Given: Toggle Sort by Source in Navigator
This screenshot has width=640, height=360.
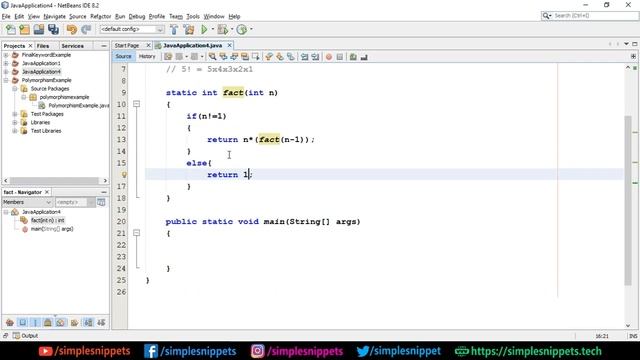Looking at the screenshot, I should pos(101,323).
